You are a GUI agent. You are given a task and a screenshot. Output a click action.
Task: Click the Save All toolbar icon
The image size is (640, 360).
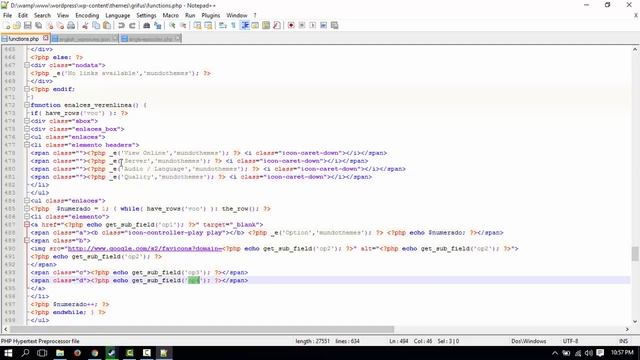(38, 25)
